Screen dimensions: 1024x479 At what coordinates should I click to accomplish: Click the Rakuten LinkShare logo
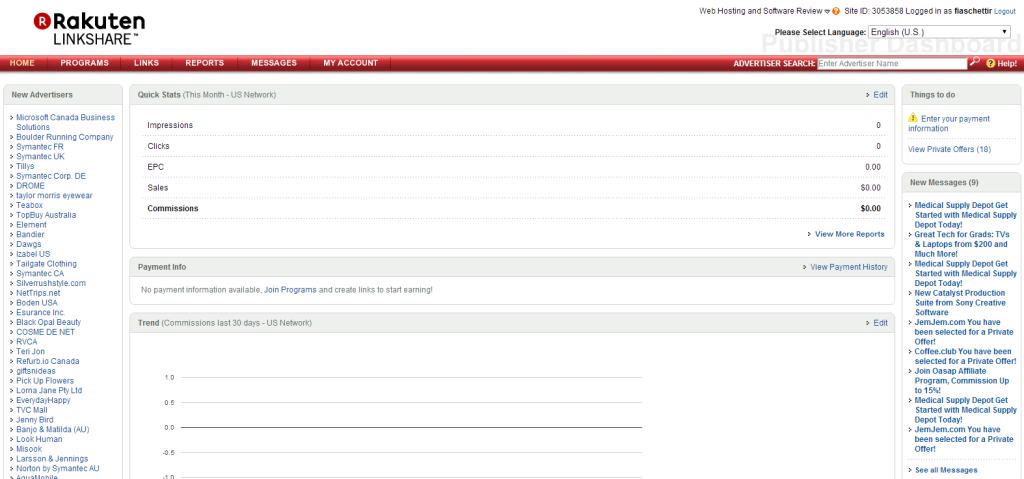point(89,29)
